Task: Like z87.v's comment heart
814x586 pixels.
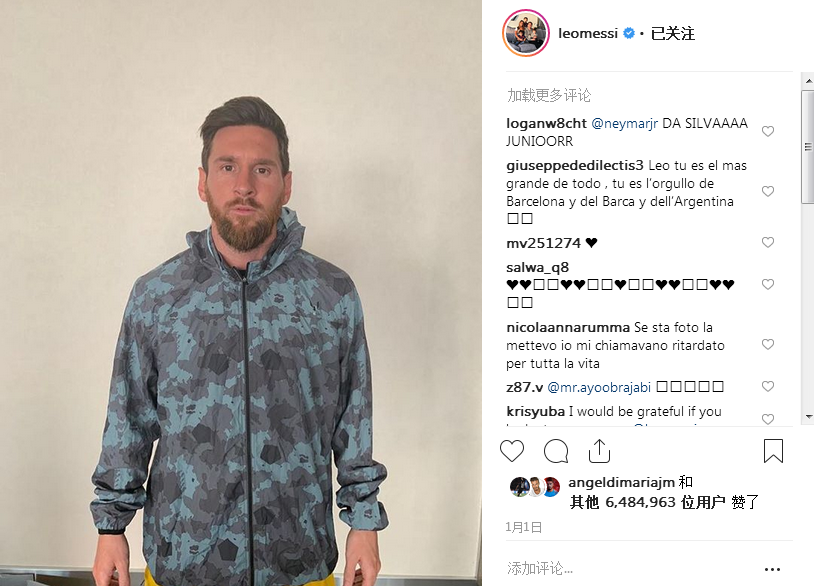Action: [x=768, y=386]
